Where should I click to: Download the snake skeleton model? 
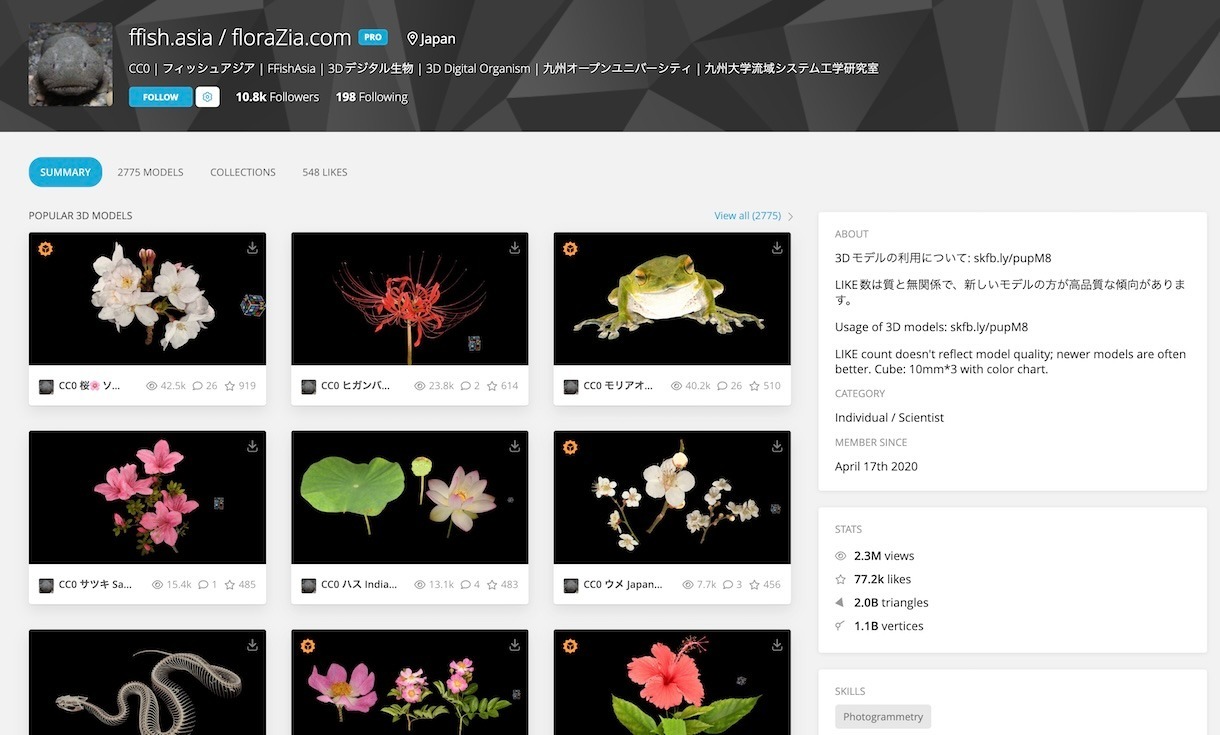point(252,645)
